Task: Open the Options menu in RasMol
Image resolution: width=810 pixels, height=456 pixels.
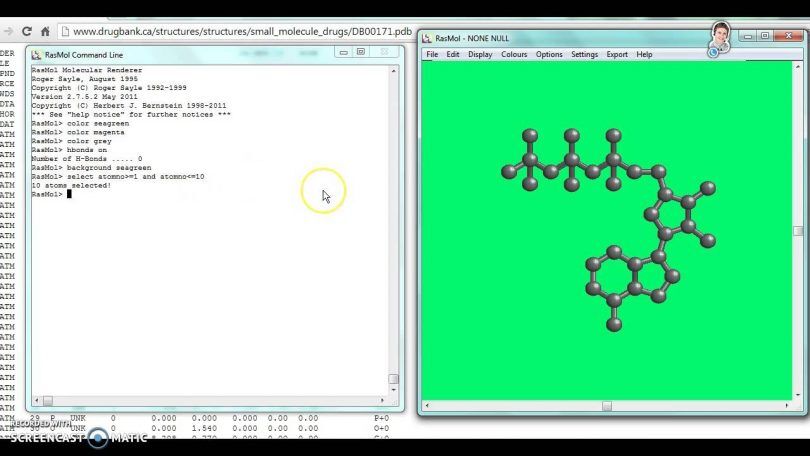Action: 549,54
